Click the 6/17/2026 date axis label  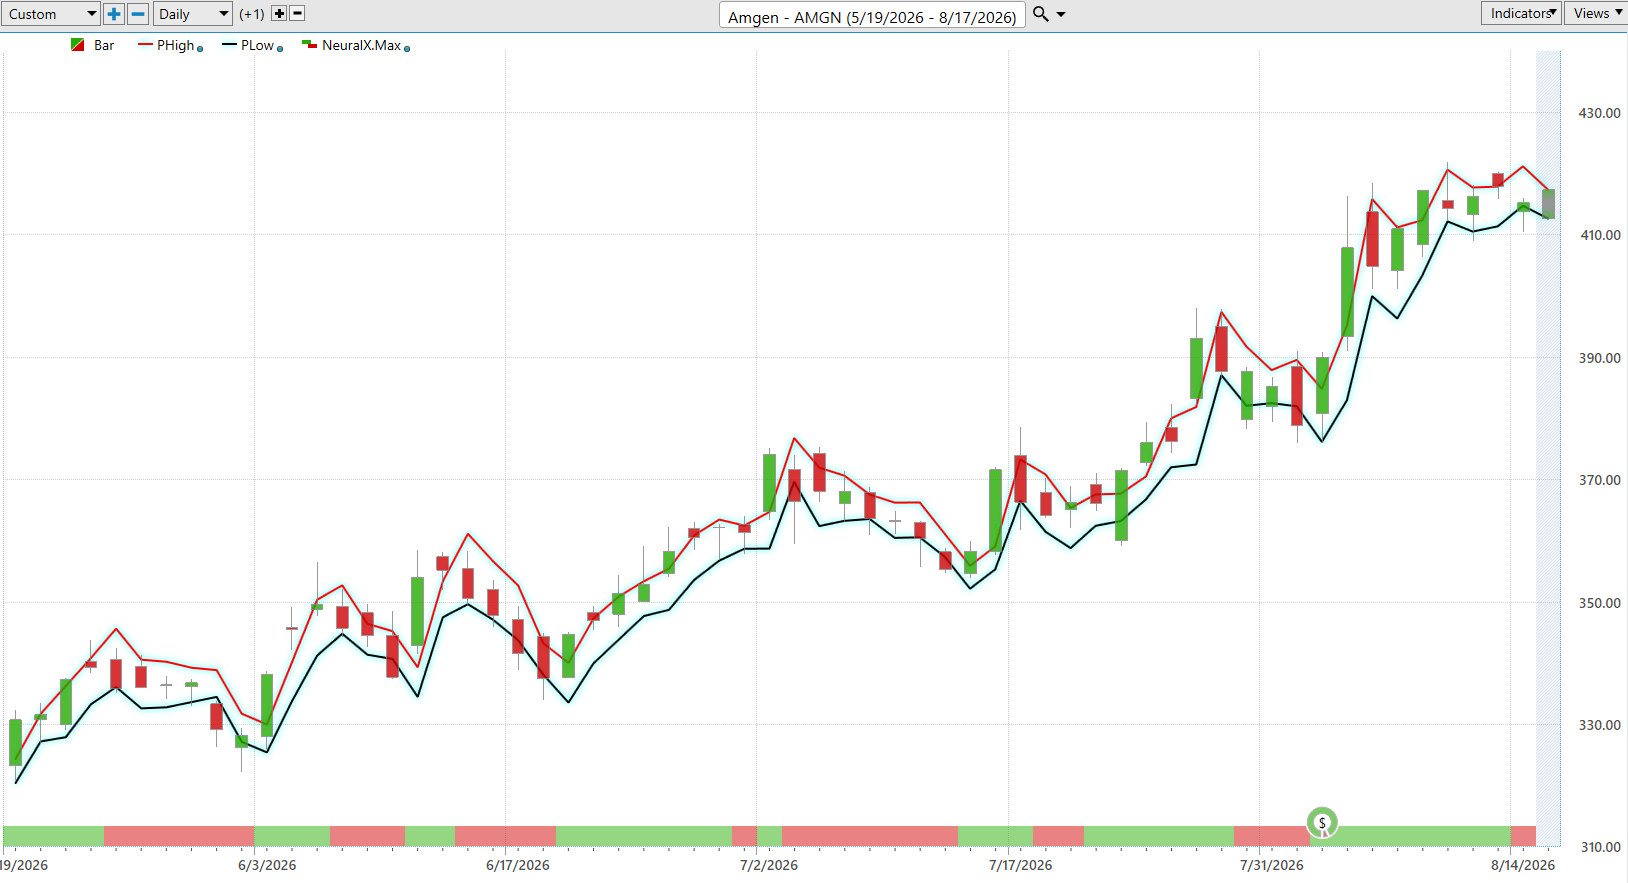518,865
